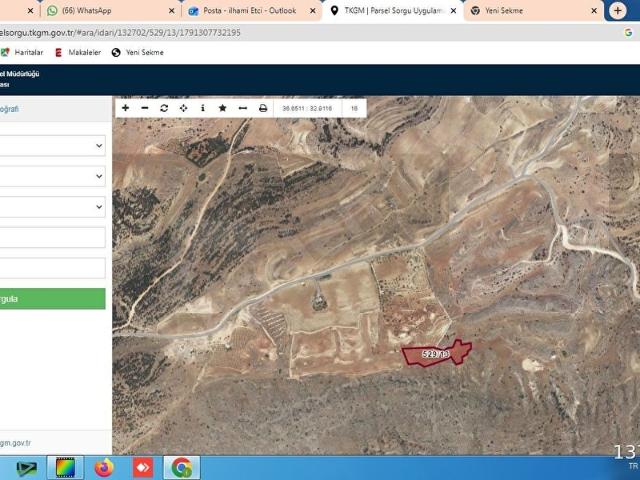
Task: Close the TKGM Parsel Sorgu tab
Action: pyautogui.click(x=453, y=11)
